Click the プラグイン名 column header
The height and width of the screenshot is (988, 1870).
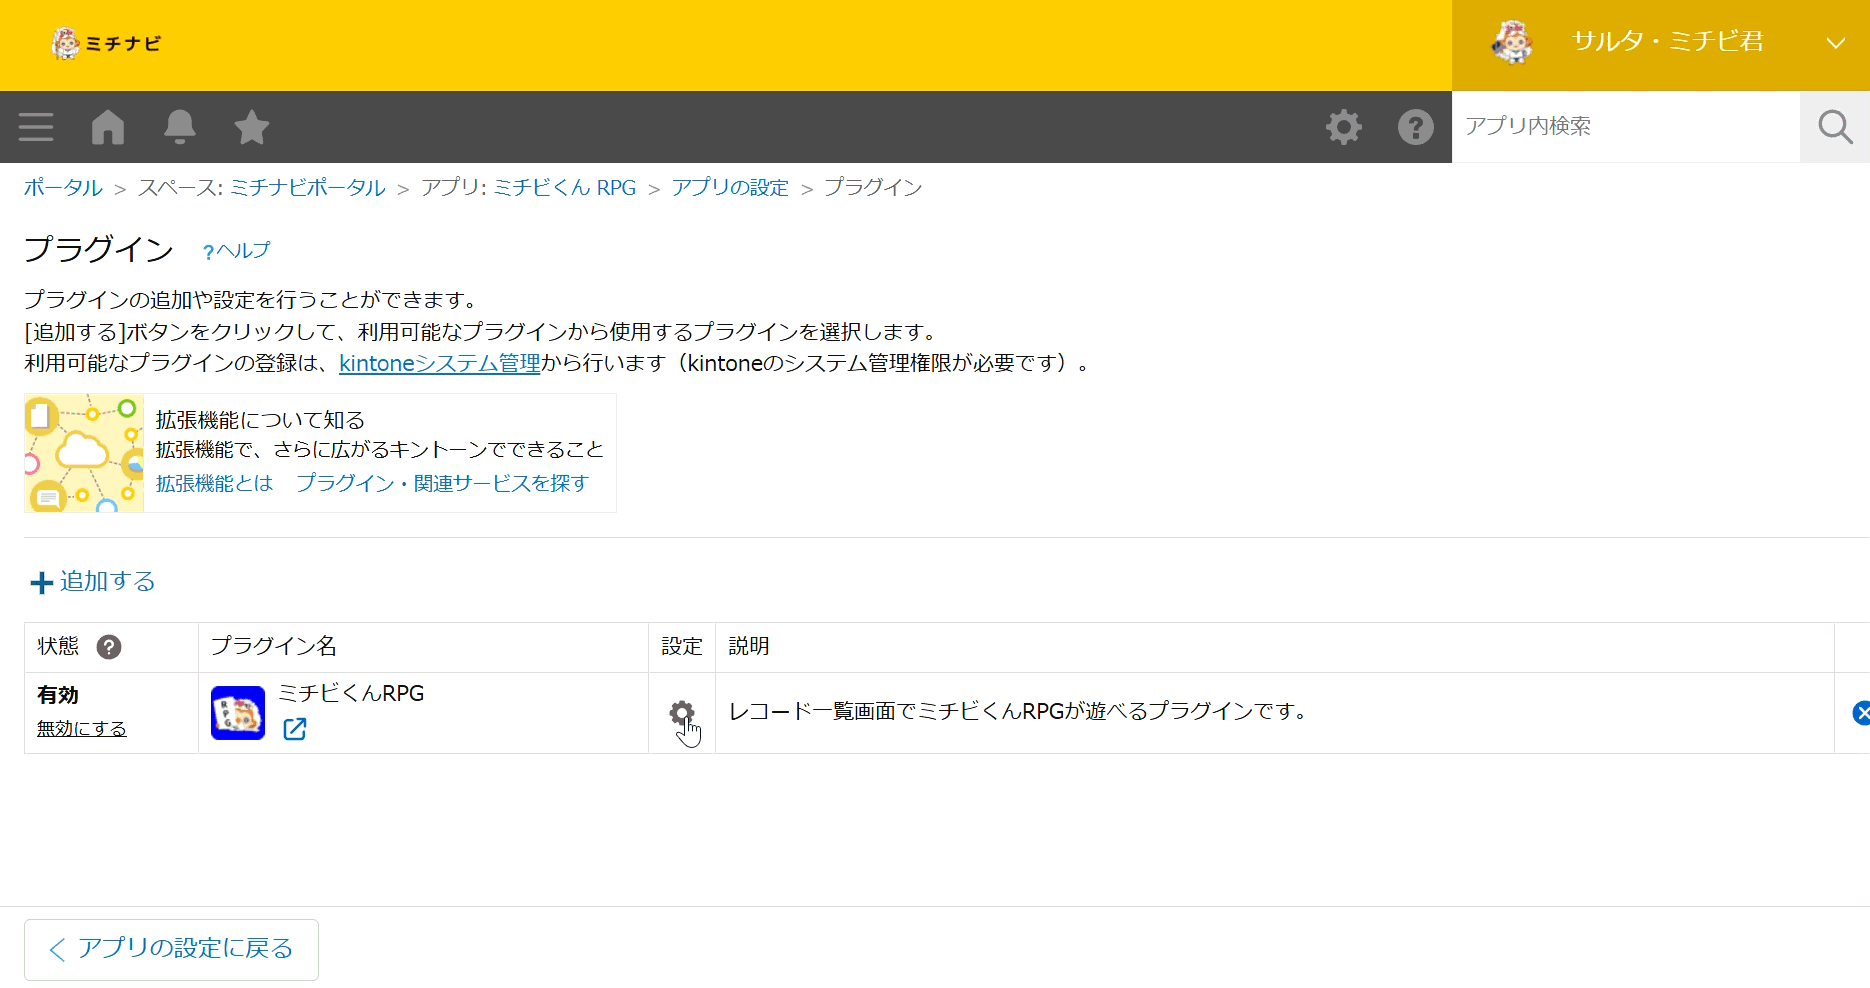(274, 646)
